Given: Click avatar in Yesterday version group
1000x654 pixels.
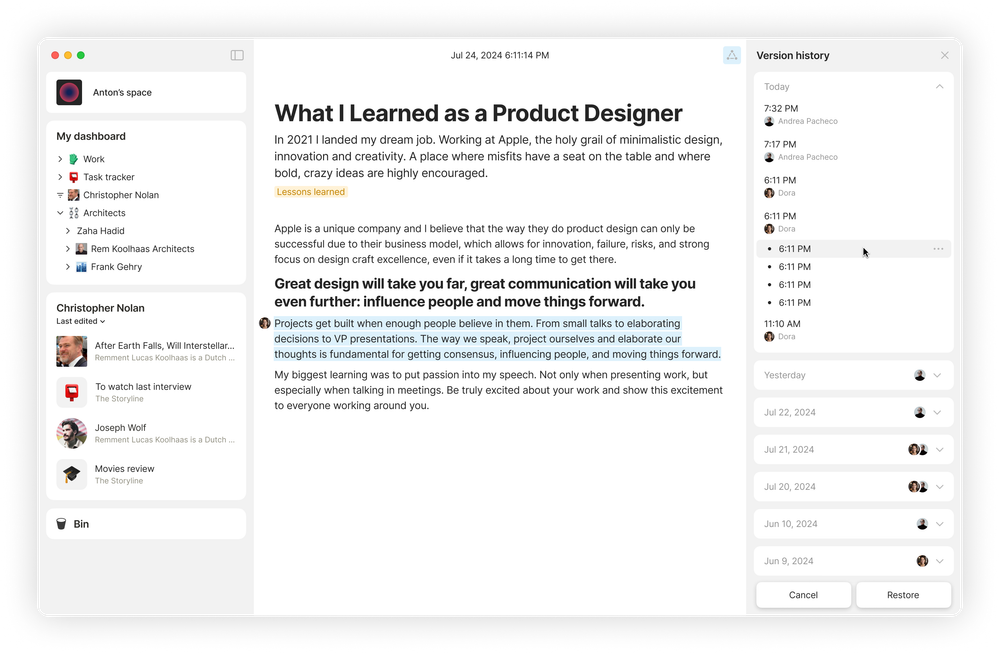Looking at the screenshot, I should (x=920, y=375).
